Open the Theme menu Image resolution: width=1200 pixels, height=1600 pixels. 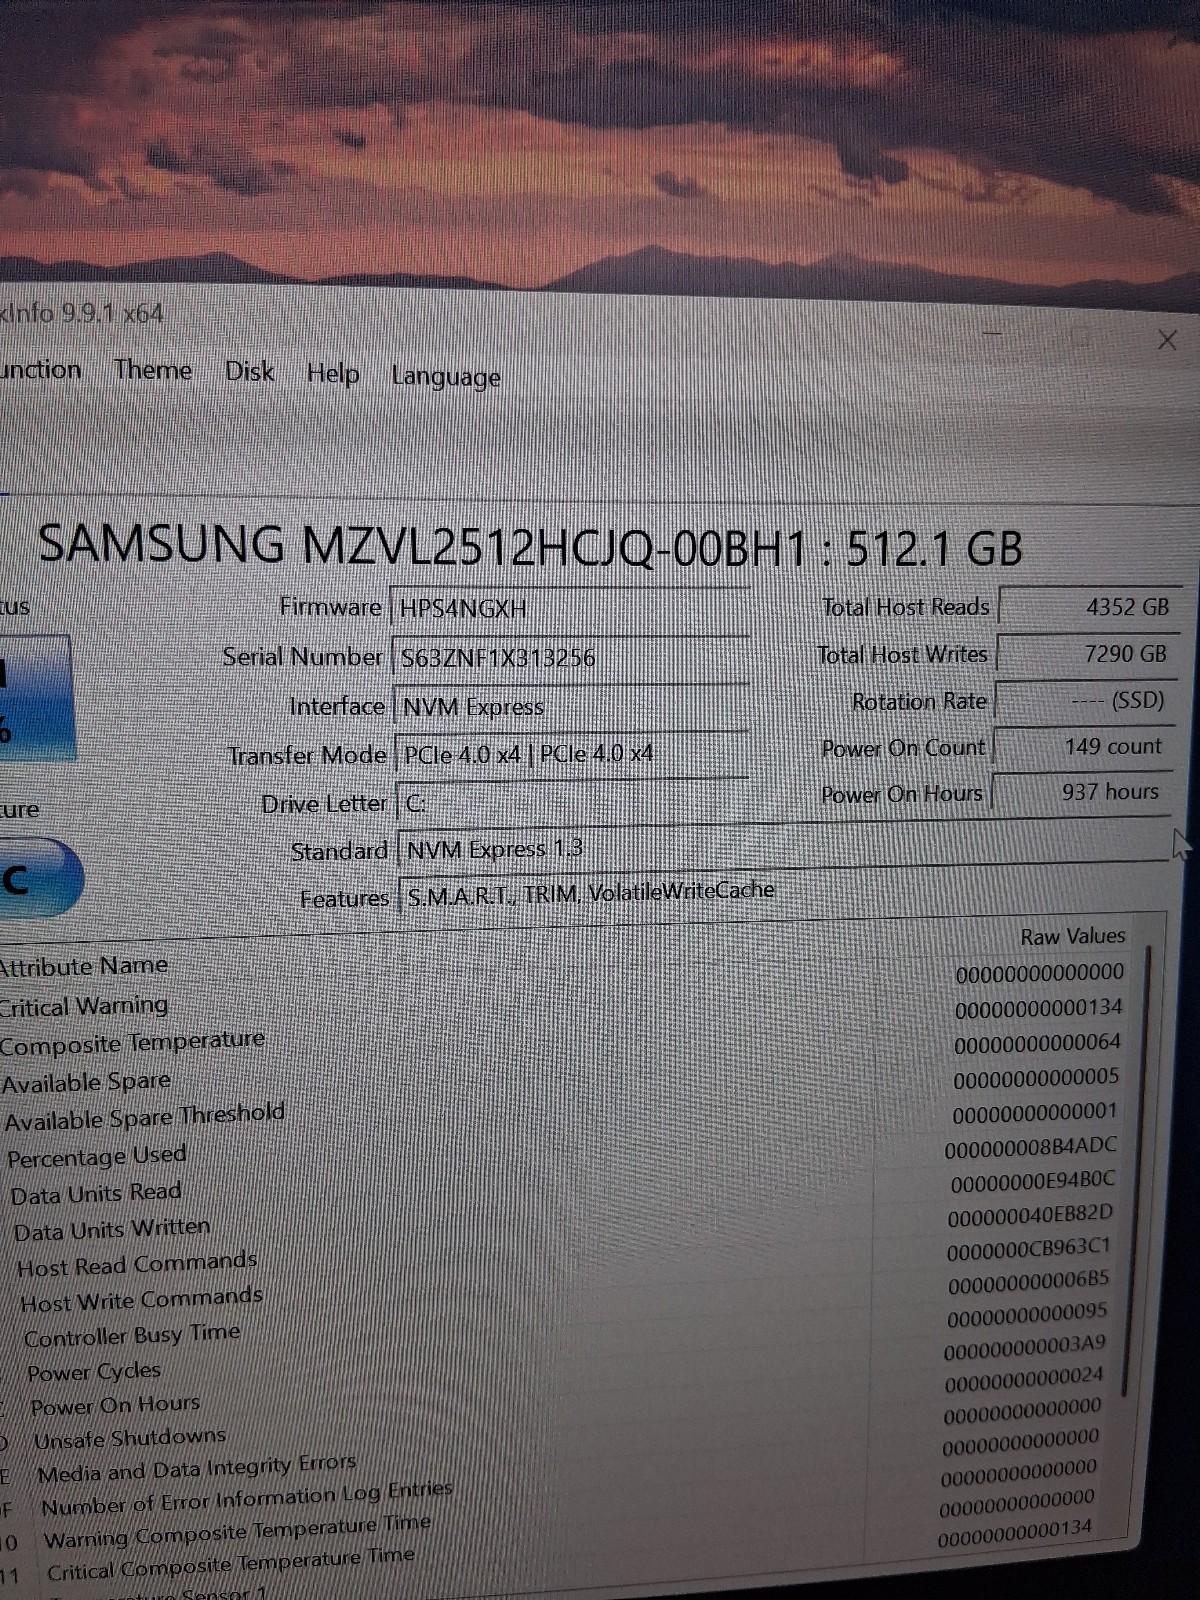[x=153, y=370]
